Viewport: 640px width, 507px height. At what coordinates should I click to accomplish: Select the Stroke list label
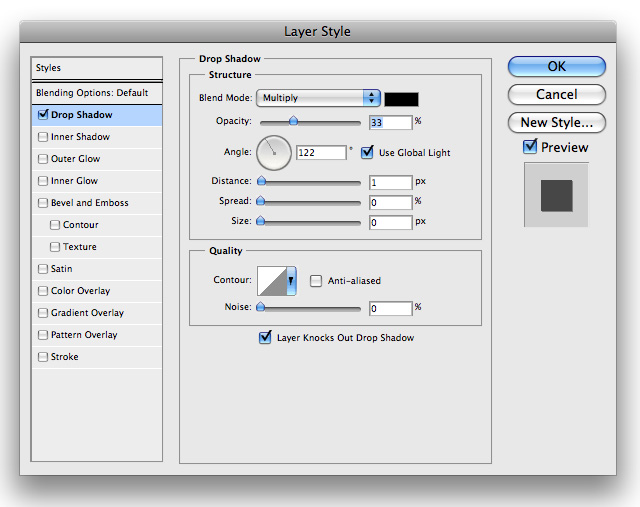(64, 357)
